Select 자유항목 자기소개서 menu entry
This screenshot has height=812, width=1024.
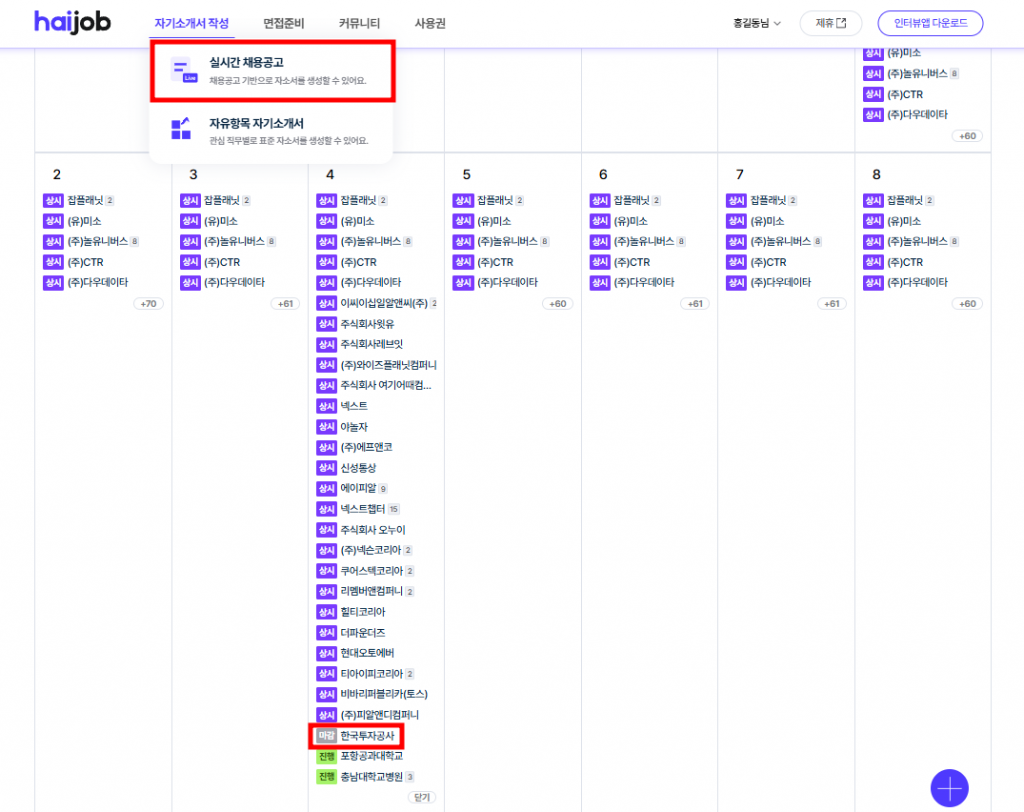pos(273,131)
